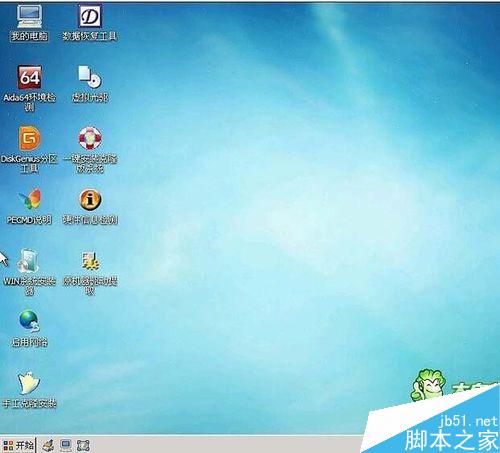Click the quick-launch icon with four corner handles
This screenshot has height=453, width=500.
(83, 445)
